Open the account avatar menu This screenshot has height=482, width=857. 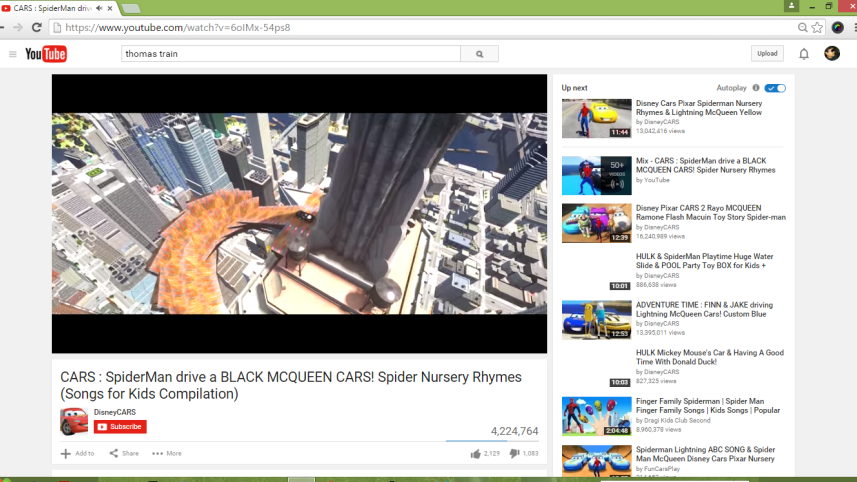click(x=832, y=53)
